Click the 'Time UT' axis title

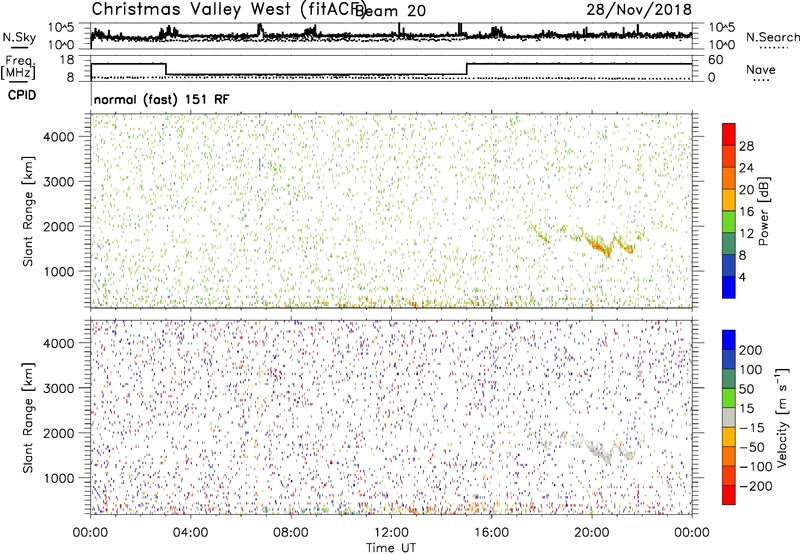(391, 548)
